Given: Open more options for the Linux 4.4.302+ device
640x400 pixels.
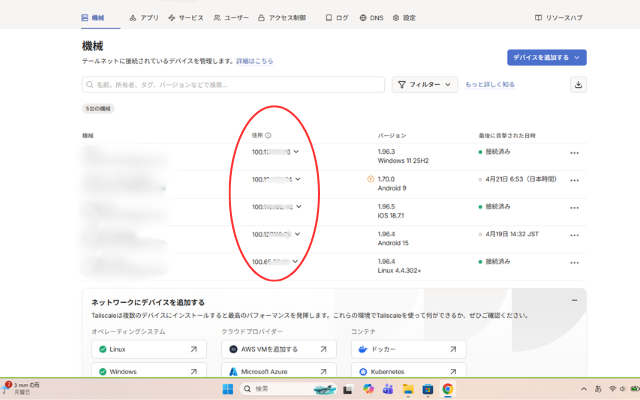Looking at the screenshot, I should click(574, 263).
